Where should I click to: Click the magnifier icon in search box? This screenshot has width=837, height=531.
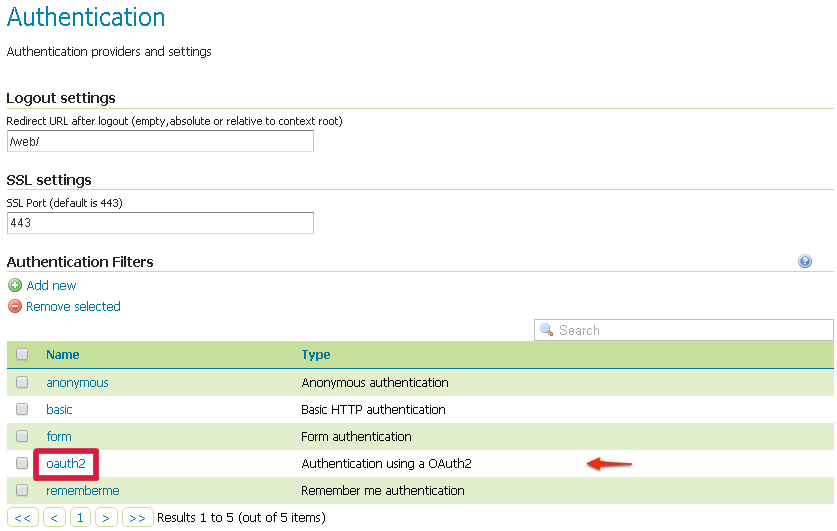click(547, 330)
